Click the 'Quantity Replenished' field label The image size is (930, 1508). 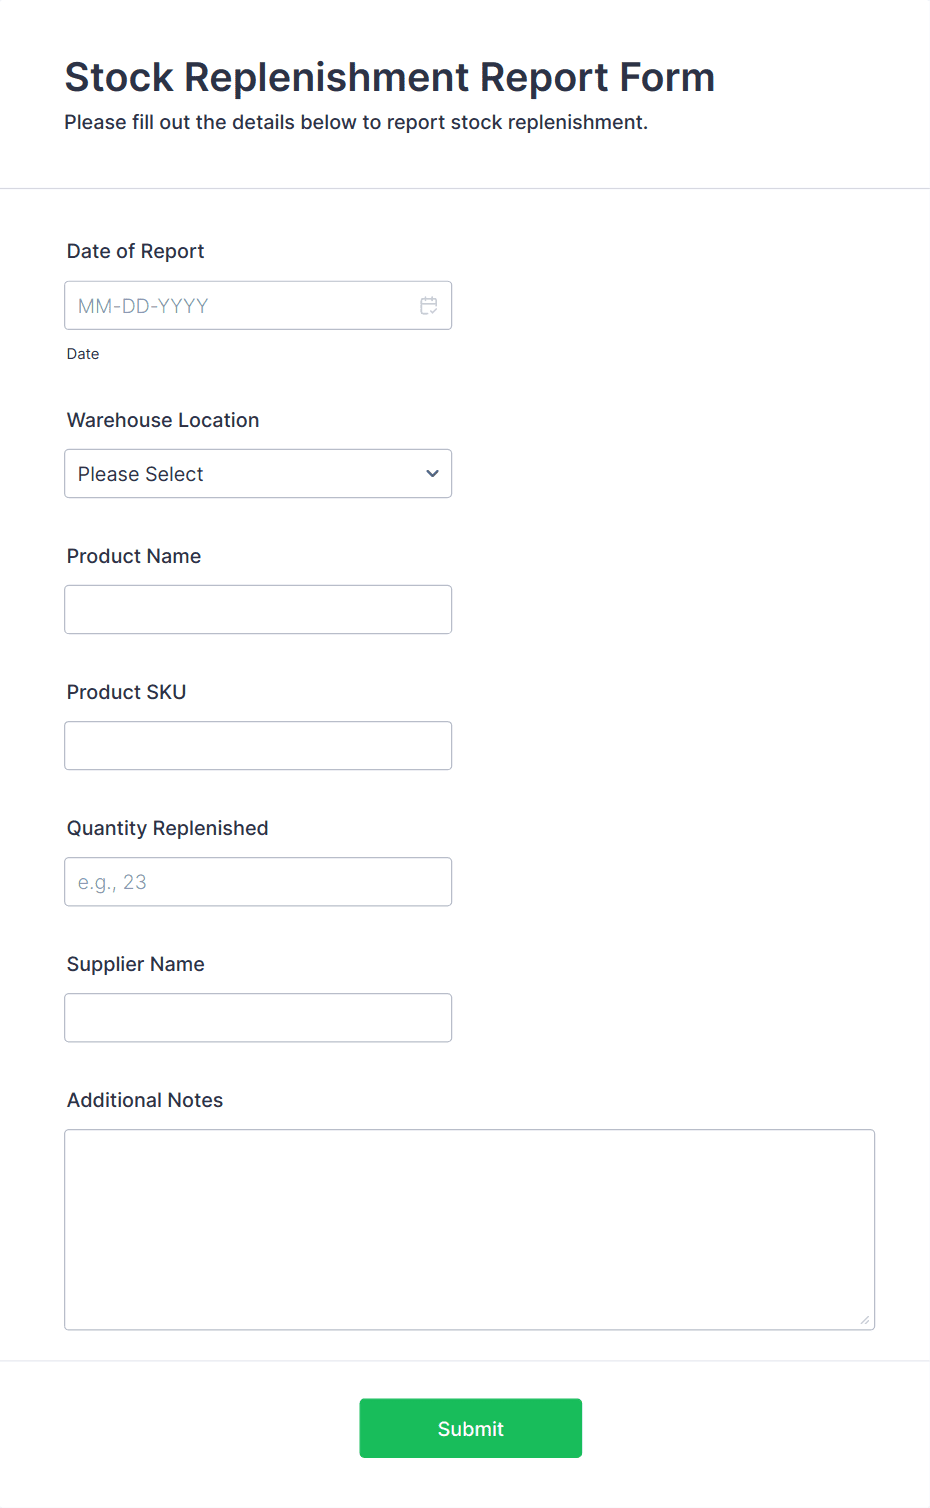coord(167,828)
